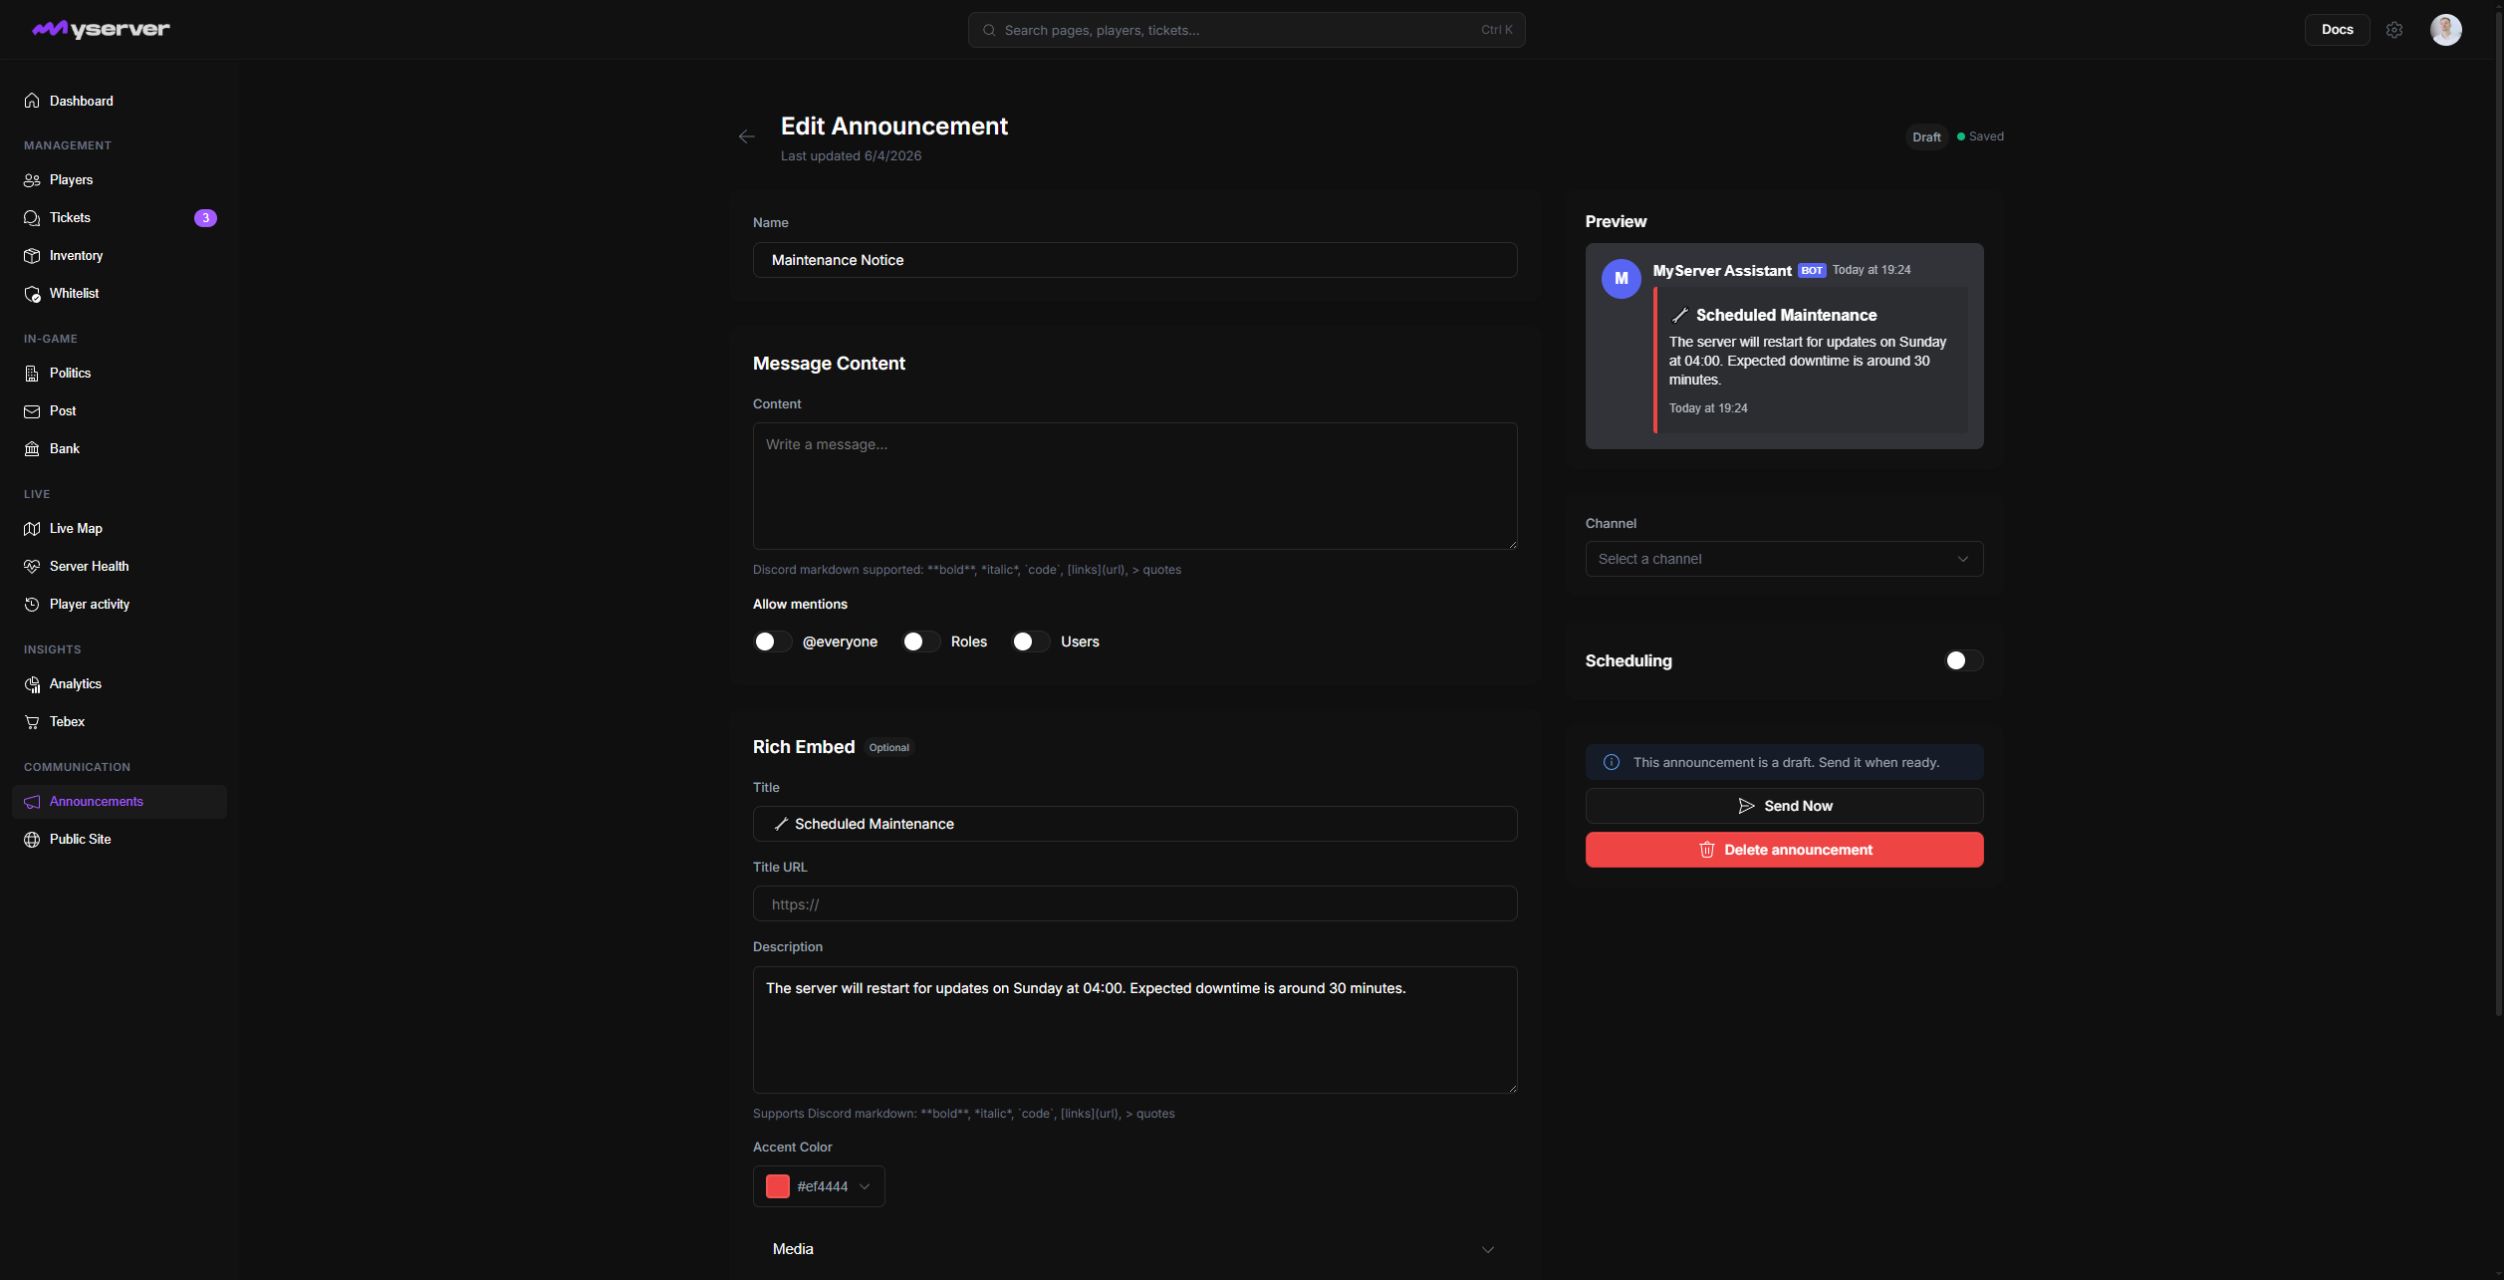Click the Player activity clock icon
The image size is (2504, 1280).
click(x=32, y=604)
